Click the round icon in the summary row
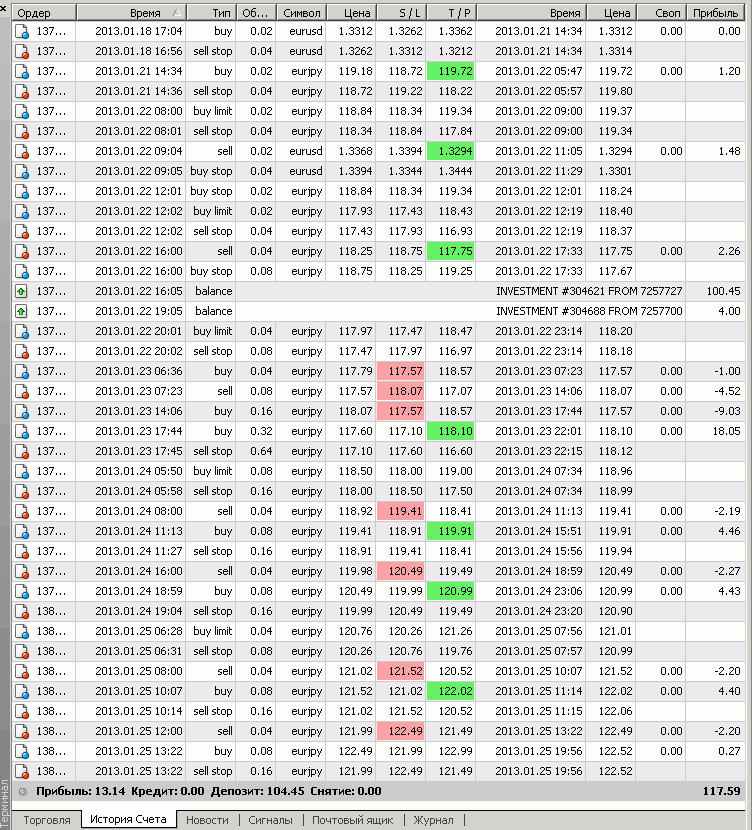Screen dimensions: 752x830 [x=22, y=792]
